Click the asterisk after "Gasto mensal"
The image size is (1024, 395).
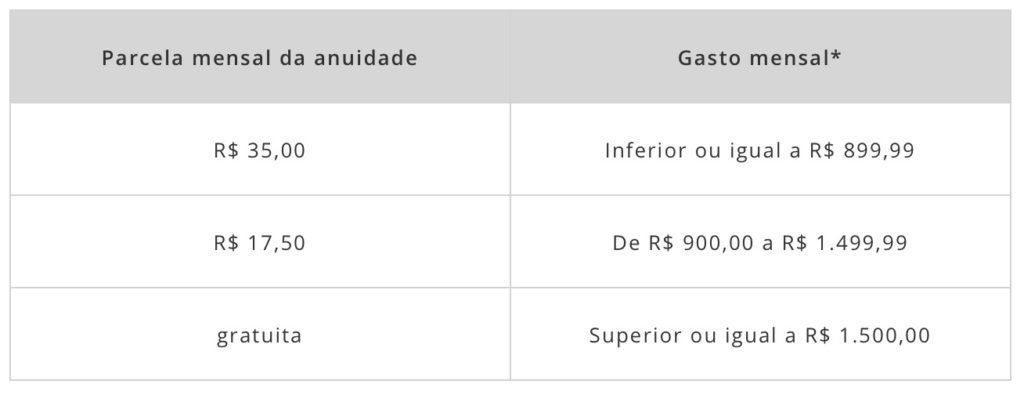click(x=836, y=53)
